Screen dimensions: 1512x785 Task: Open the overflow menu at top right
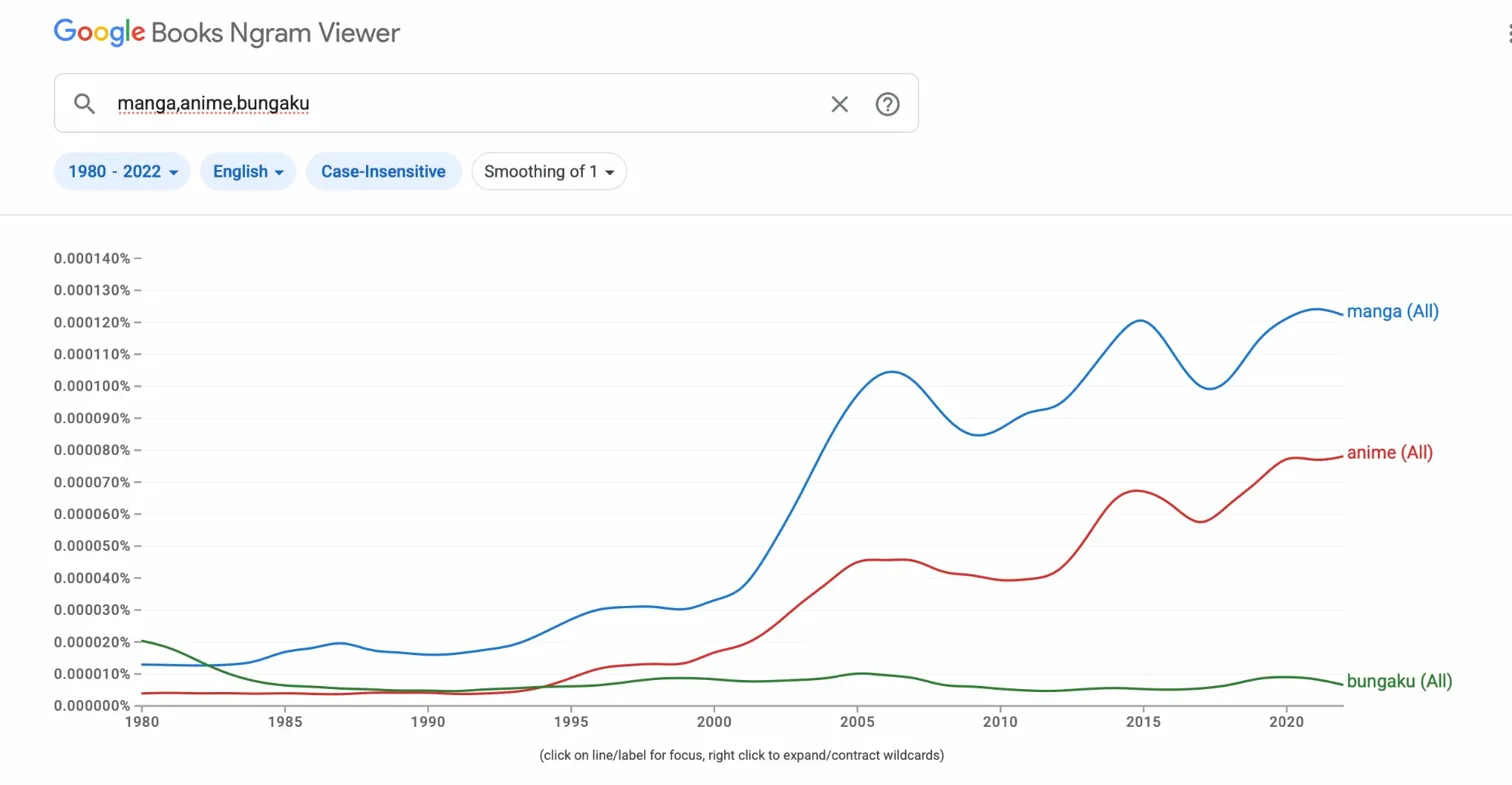tap(1506, 33)
